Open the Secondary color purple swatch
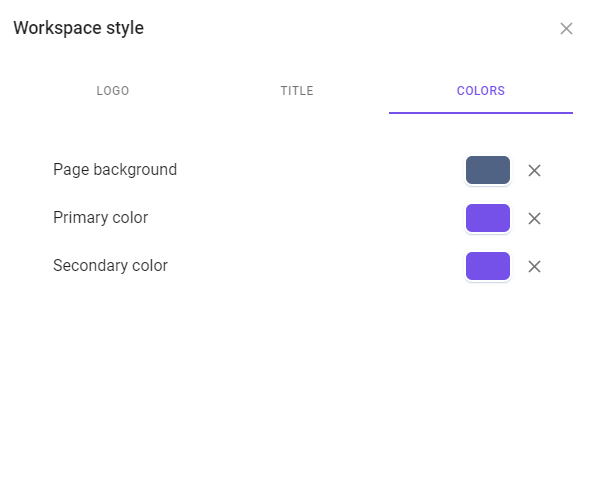 point(488,266)
